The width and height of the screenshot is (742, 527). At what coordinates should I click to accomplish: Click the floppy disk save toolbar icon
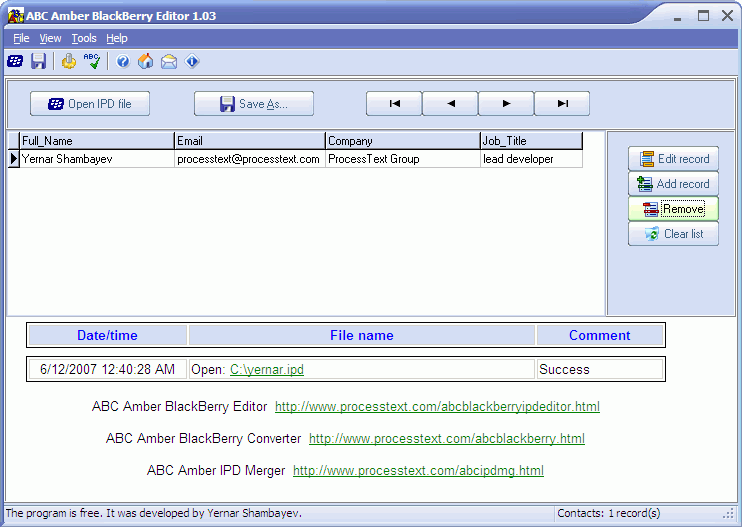pyautogui.click(x=38, y=61)
